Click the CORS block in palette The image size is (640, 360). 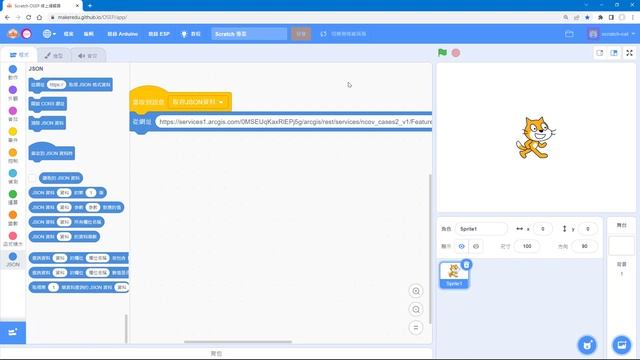click(x=47, y=104)
